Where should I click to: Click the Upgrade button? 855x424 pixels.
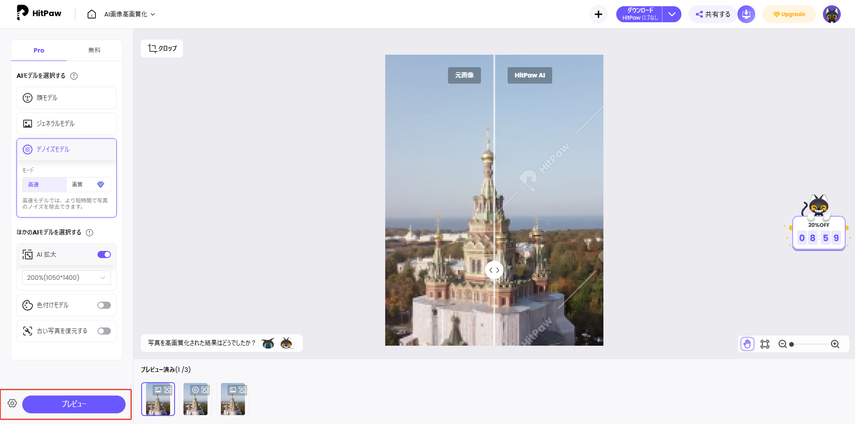coord(789,14)
